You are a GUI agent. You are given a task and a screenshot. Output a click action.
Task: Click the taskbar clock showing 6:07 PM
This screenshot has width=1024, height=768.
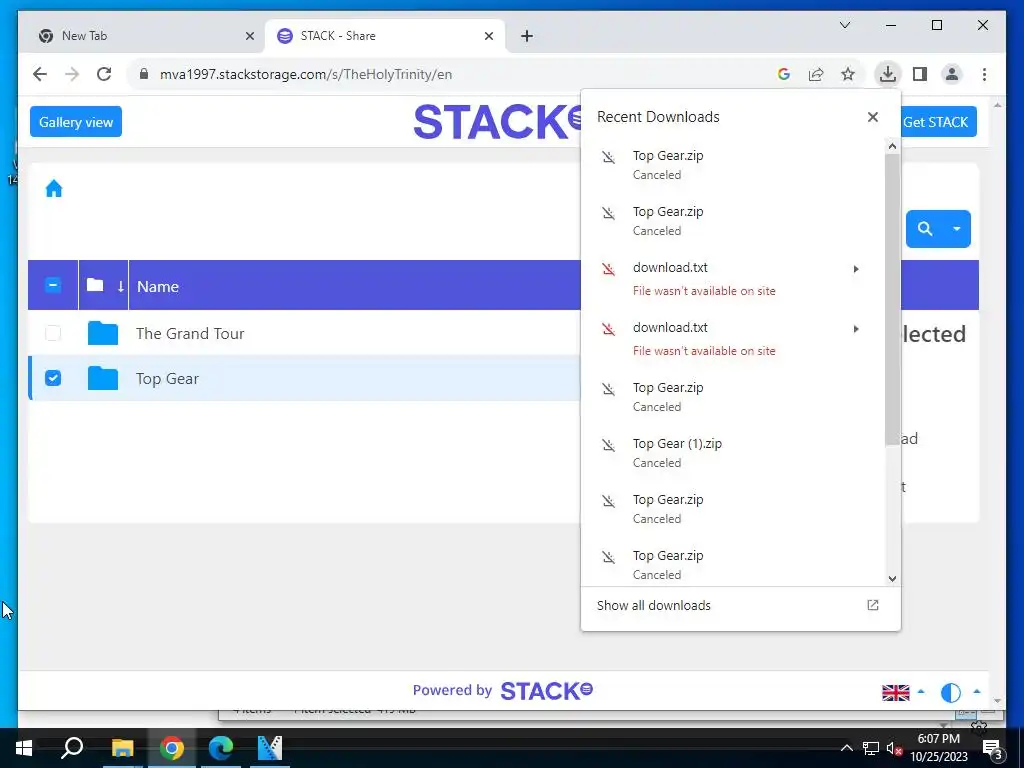point(938,748)
